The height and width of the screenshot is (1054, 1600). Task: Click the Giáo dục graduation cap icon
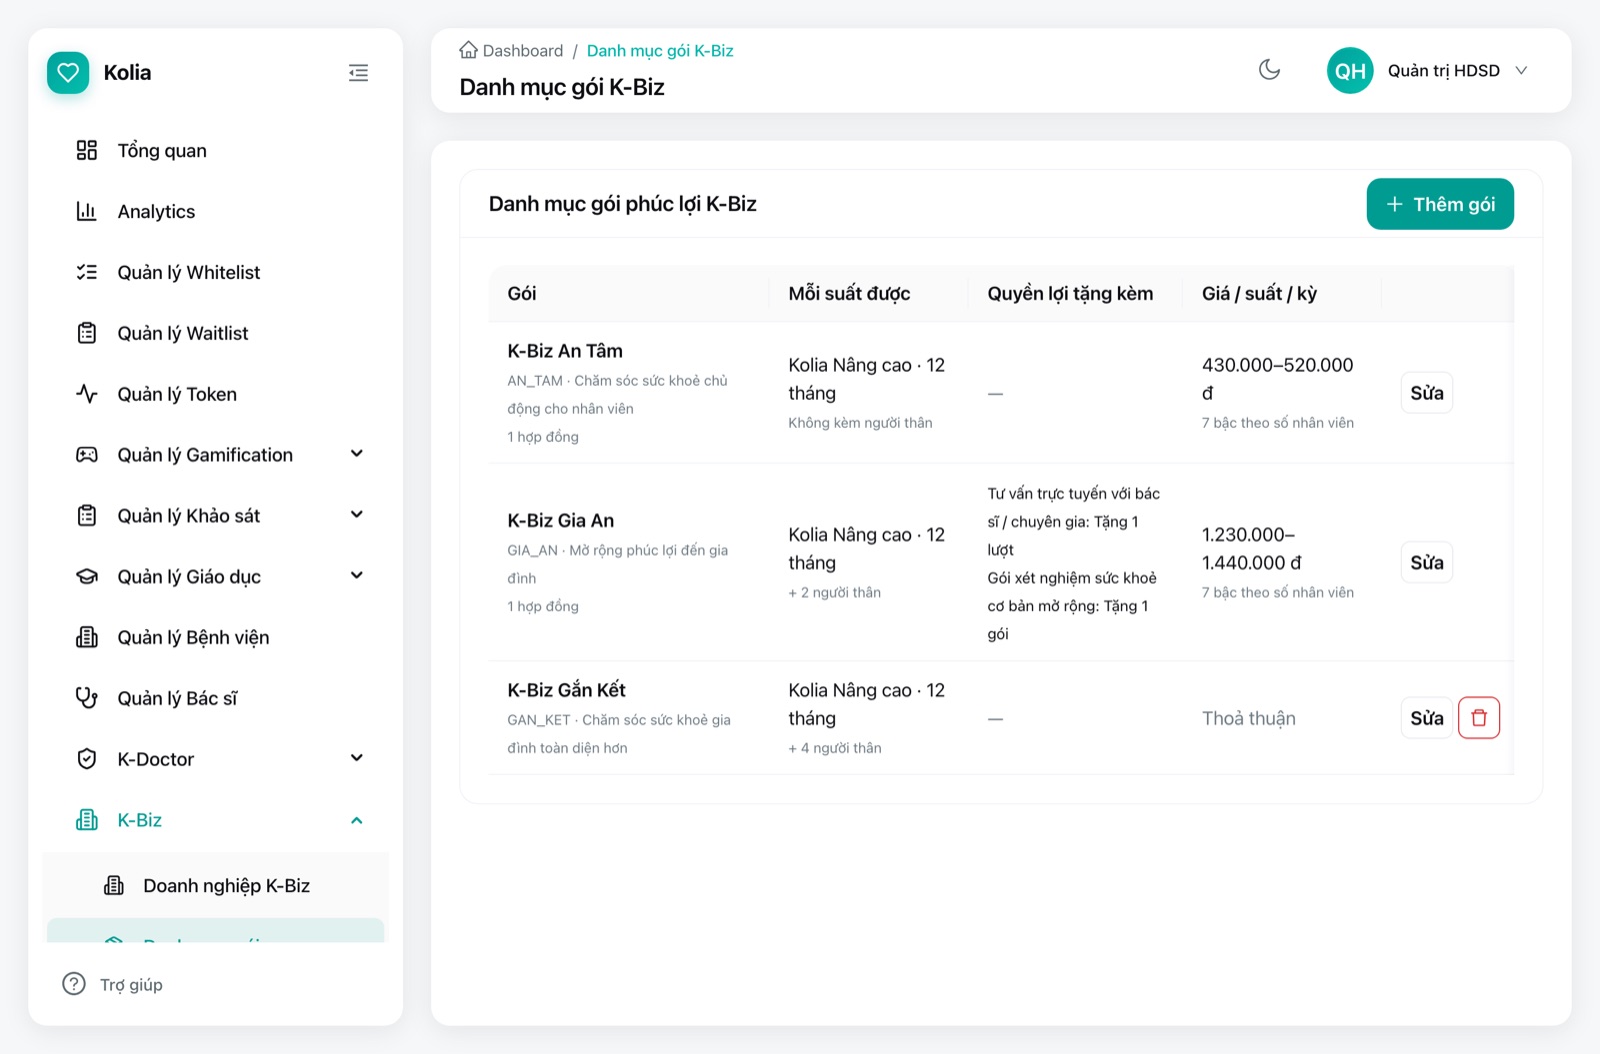click(87, 577)
